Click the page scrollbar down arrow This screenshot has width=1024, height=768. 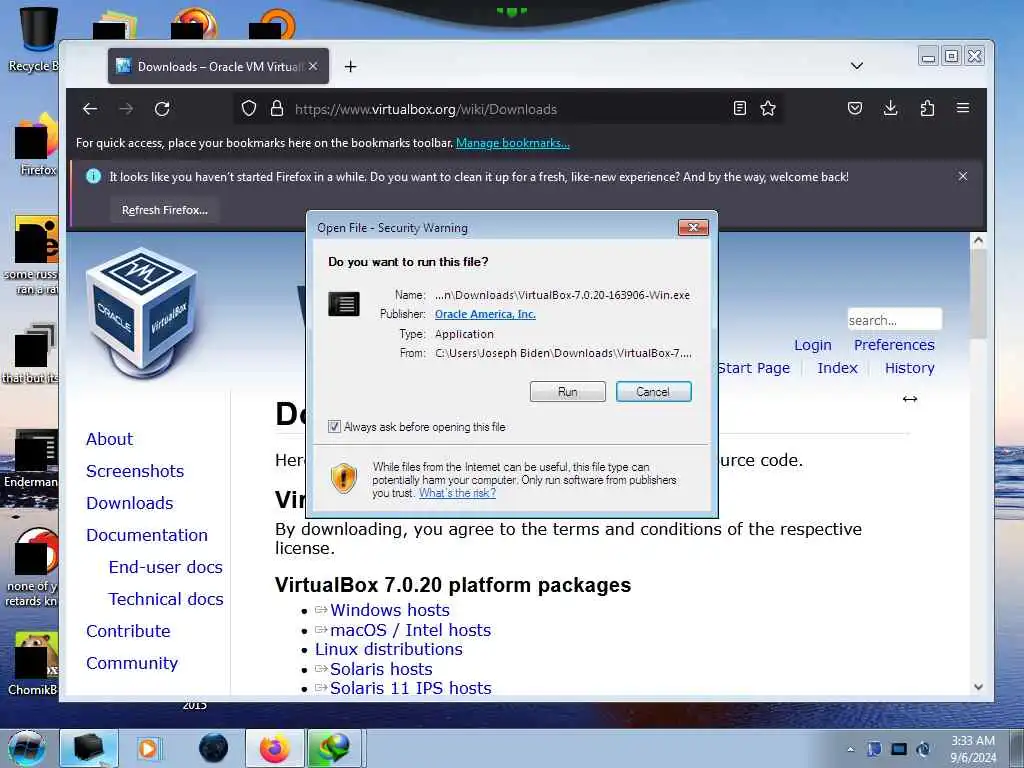click(978, 686)
